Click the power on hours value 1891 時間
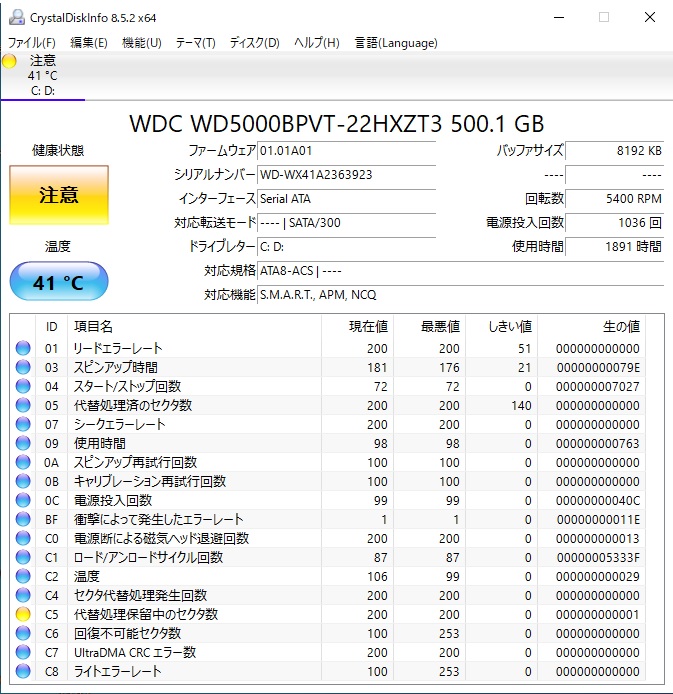This screenshot has width=673, height=694. click(x=615, y=247)
